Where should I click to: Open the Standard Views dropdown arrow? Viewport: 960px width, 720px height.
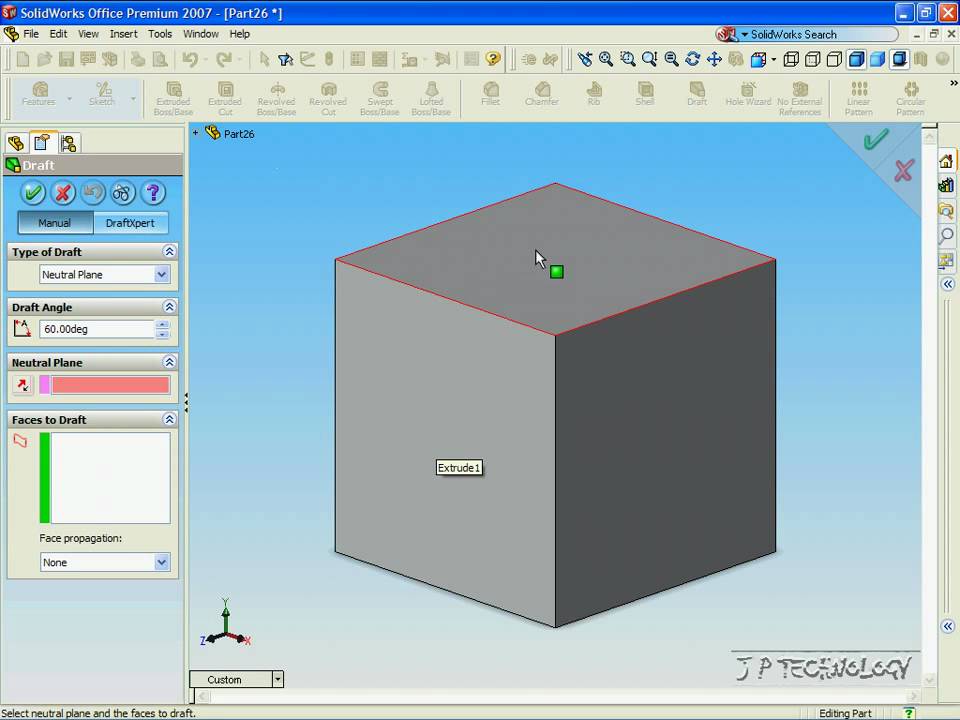coord(774,59)
